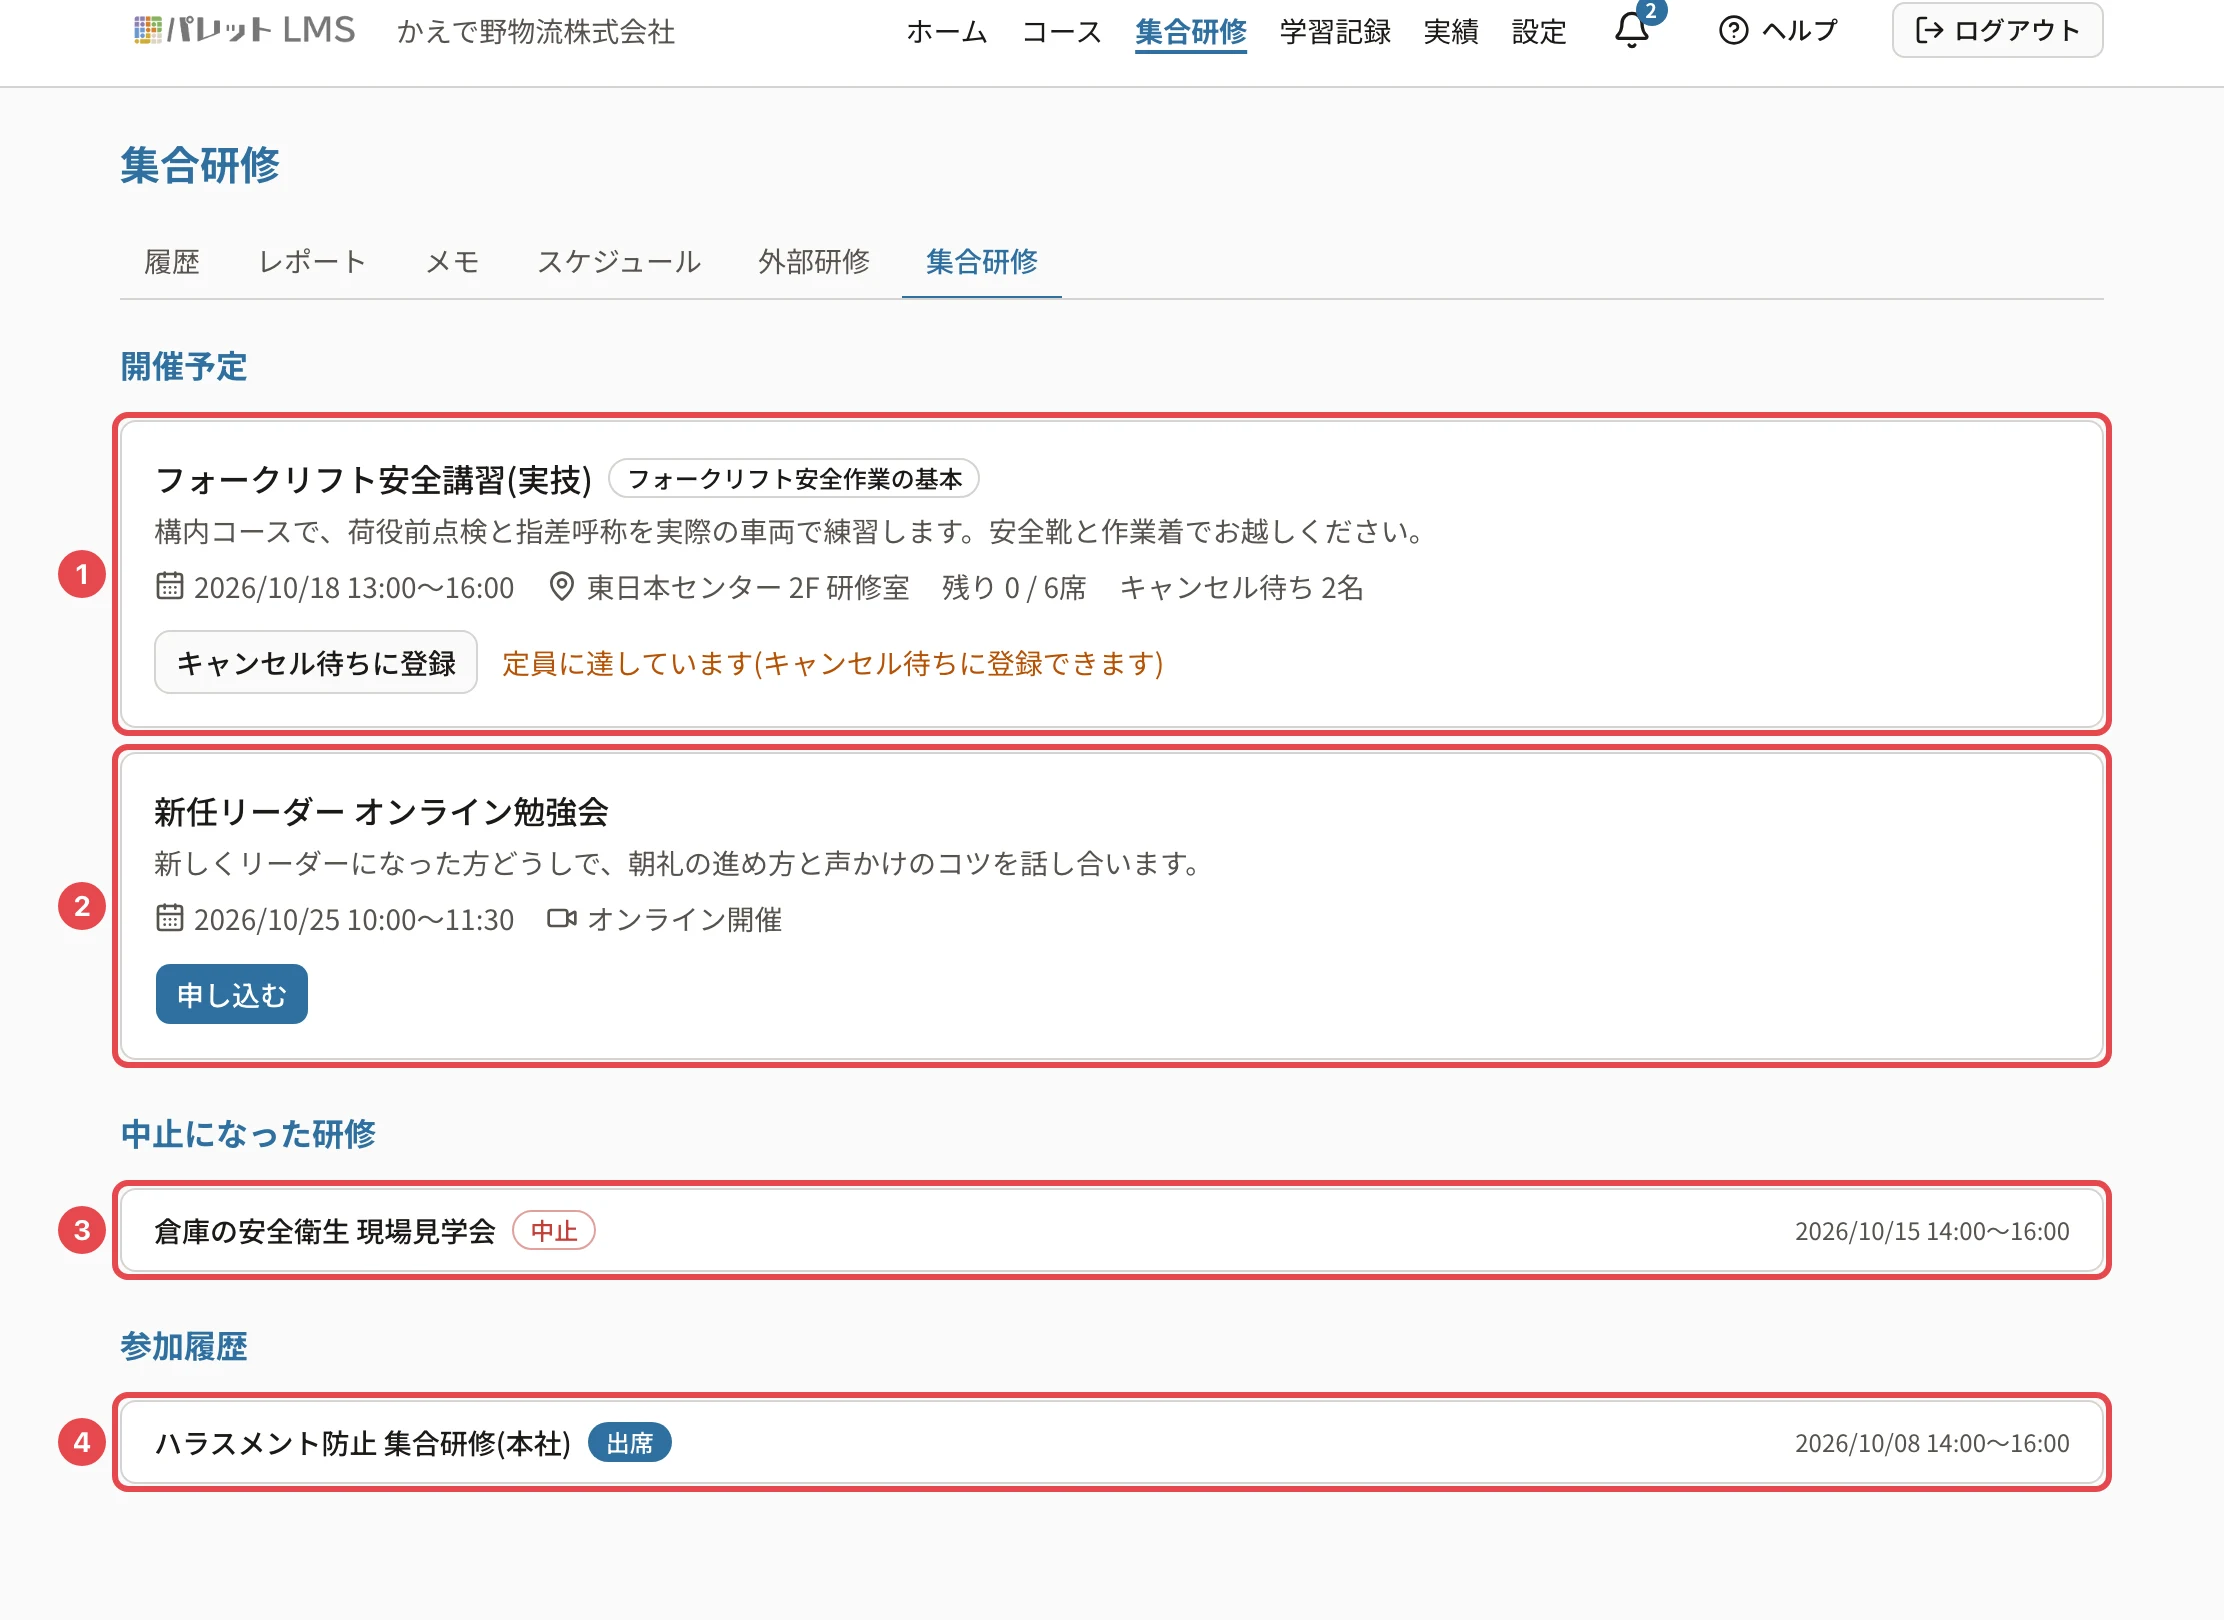Select 集合研修 in top navigation bar

[1191, 32]
